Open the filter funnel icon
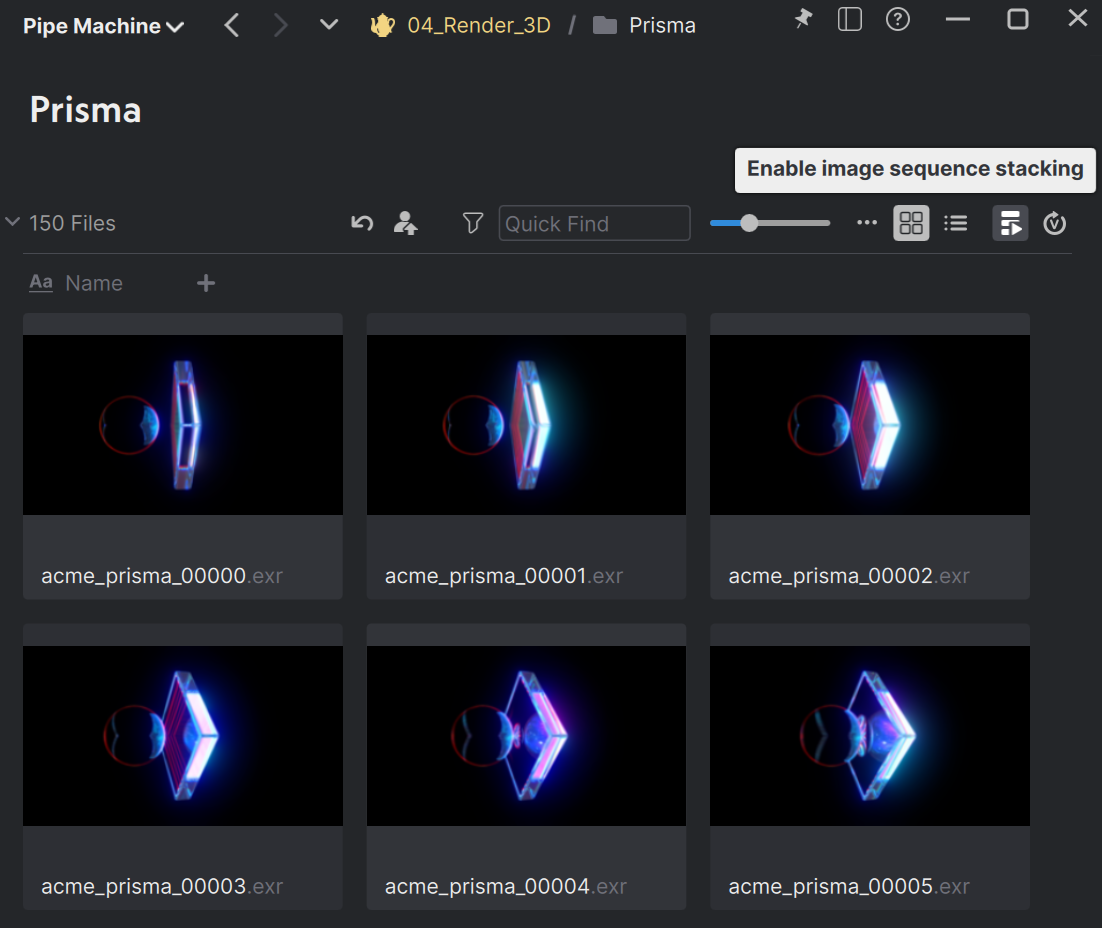The height and width of the screenshot is (928, 1102). 473,223
